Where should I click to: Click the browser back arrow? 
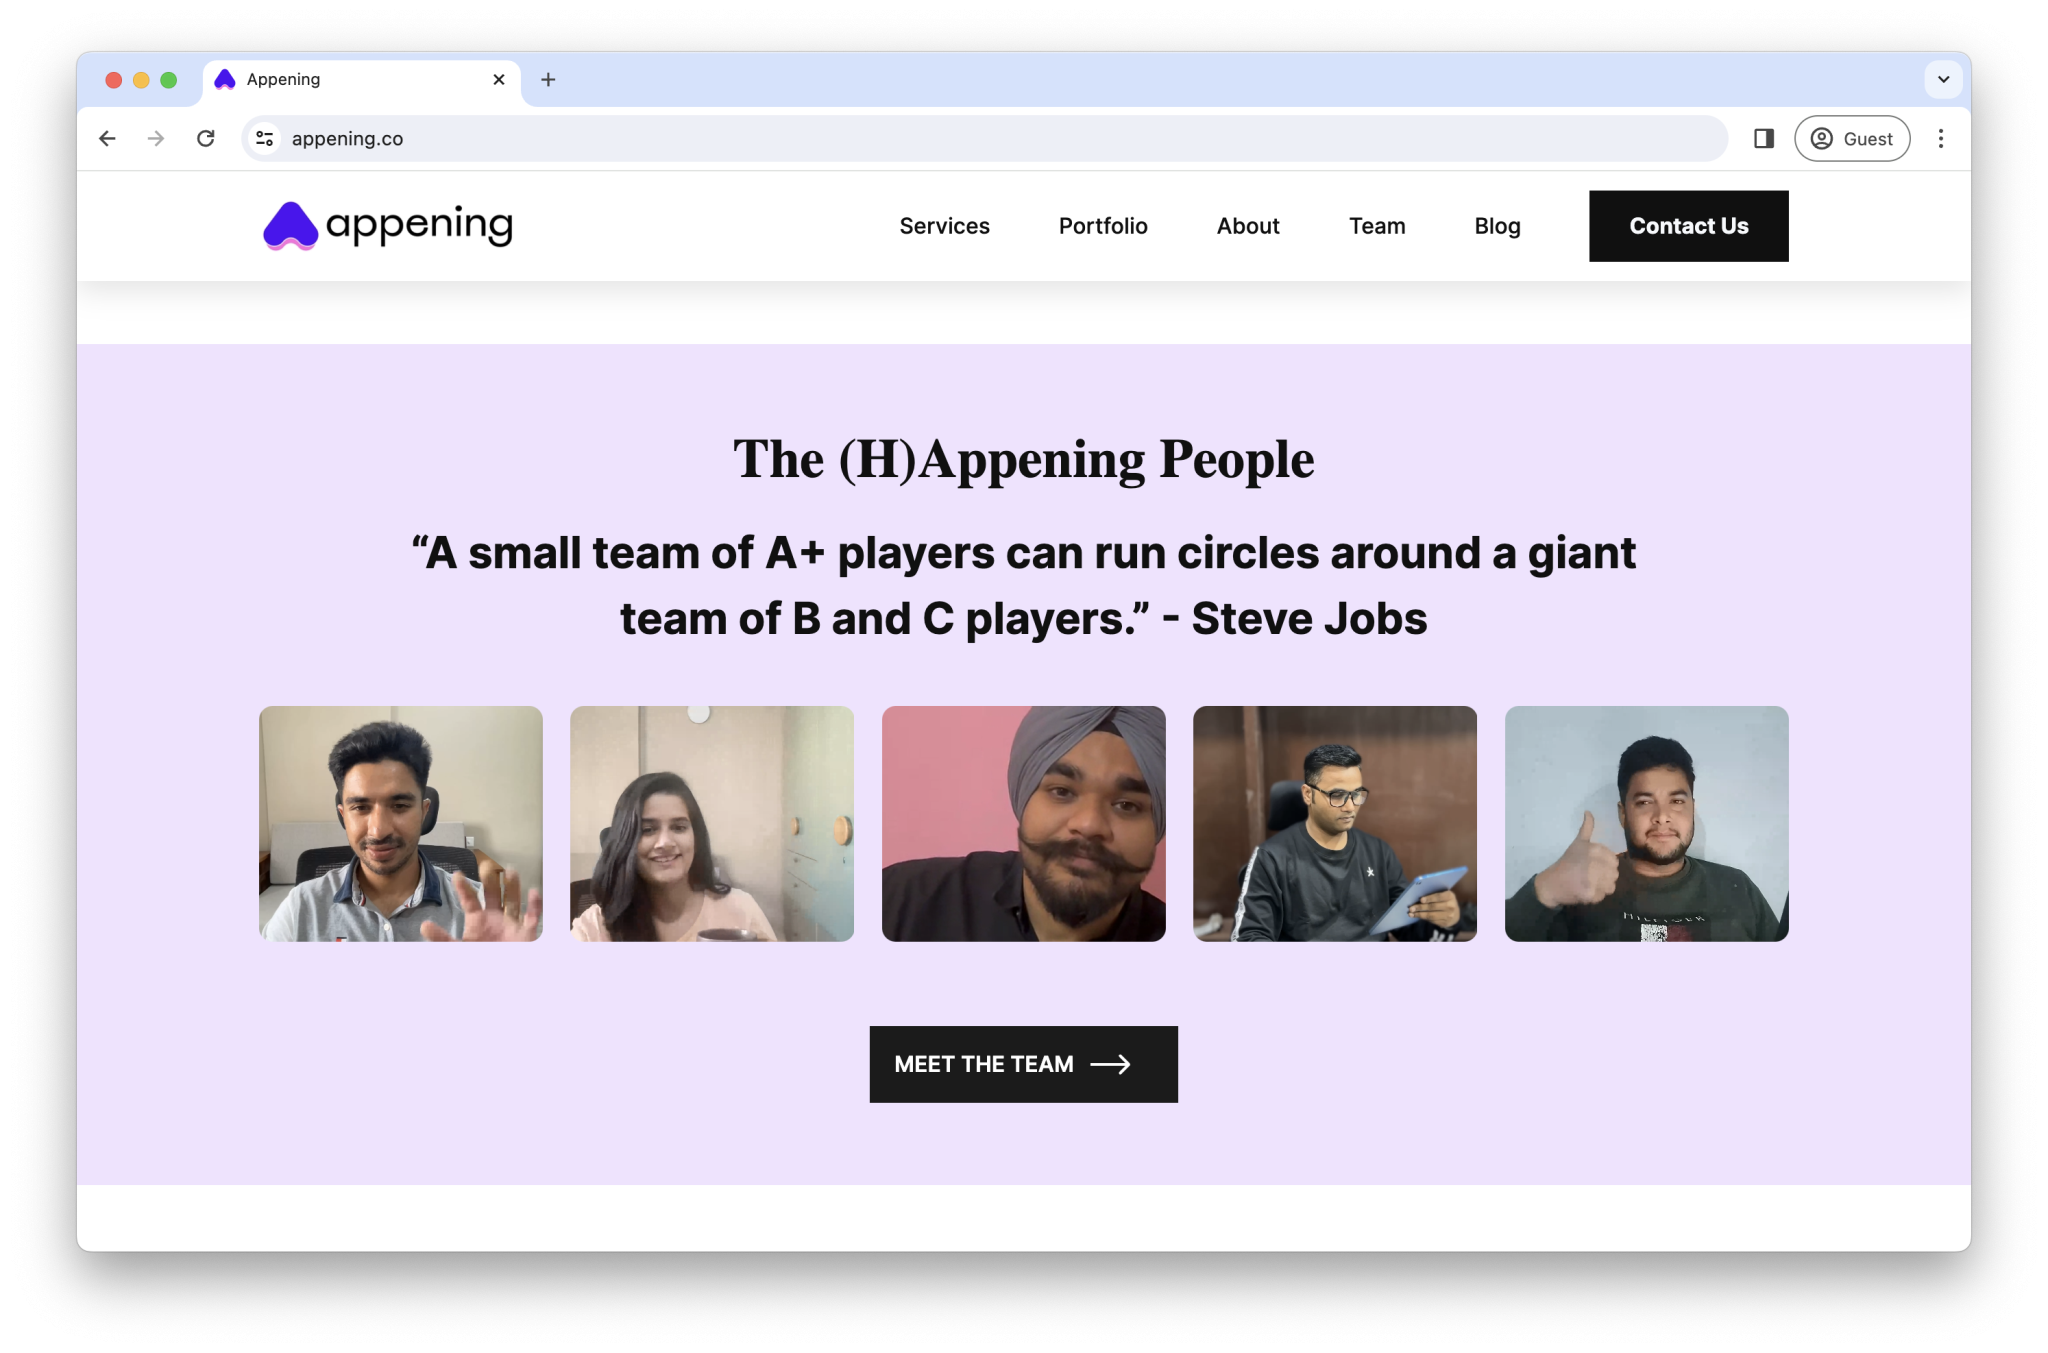click(107, 139)
